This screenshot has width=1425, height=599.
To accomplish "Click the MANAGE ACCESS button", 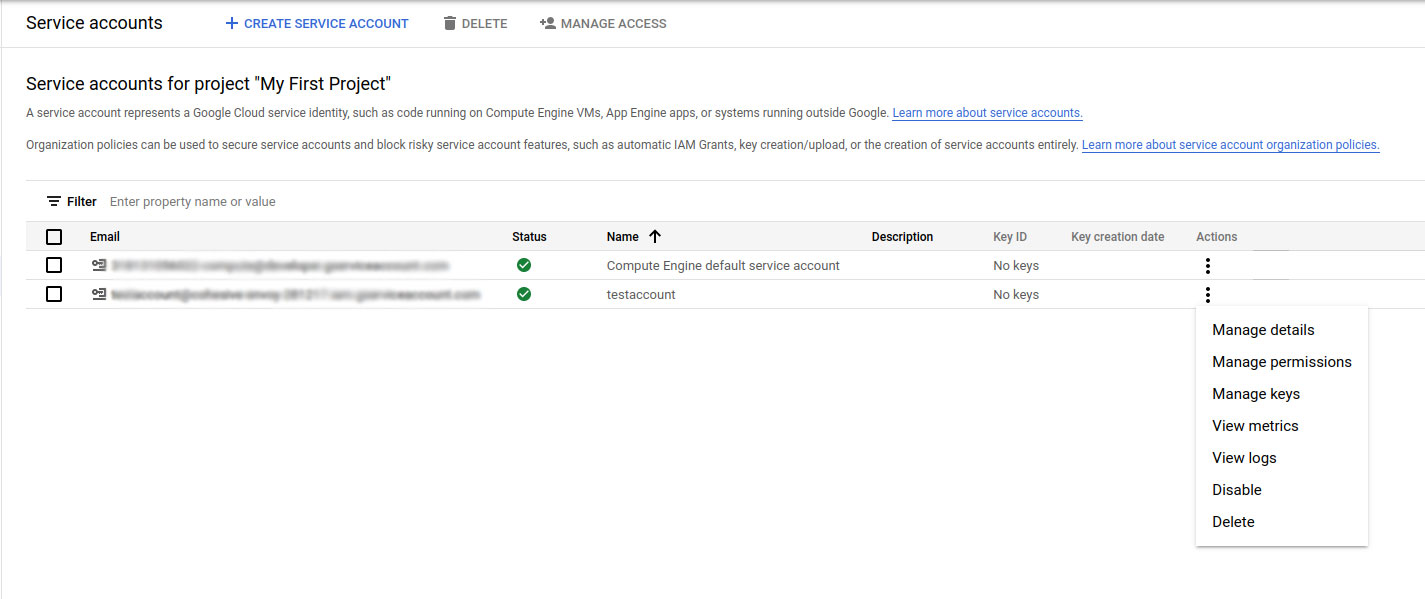I will 603,23.
